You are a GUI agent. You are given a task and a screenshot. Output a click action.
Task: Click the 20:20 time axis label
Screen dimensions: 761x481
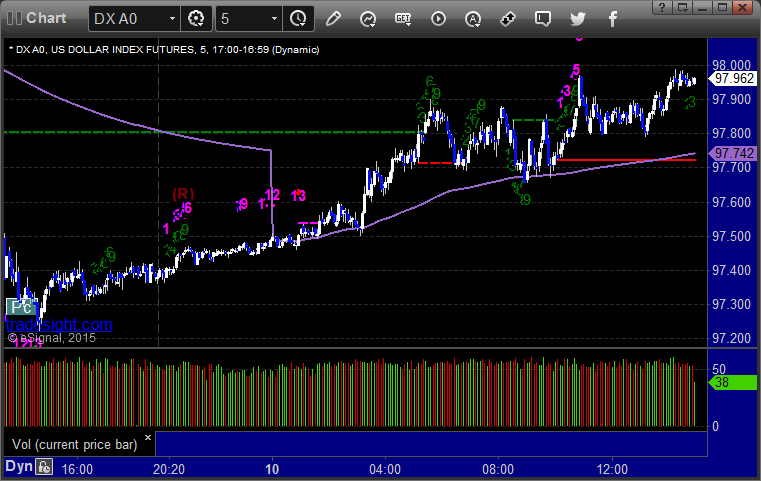pyautogui.click(x=169, y=469)
